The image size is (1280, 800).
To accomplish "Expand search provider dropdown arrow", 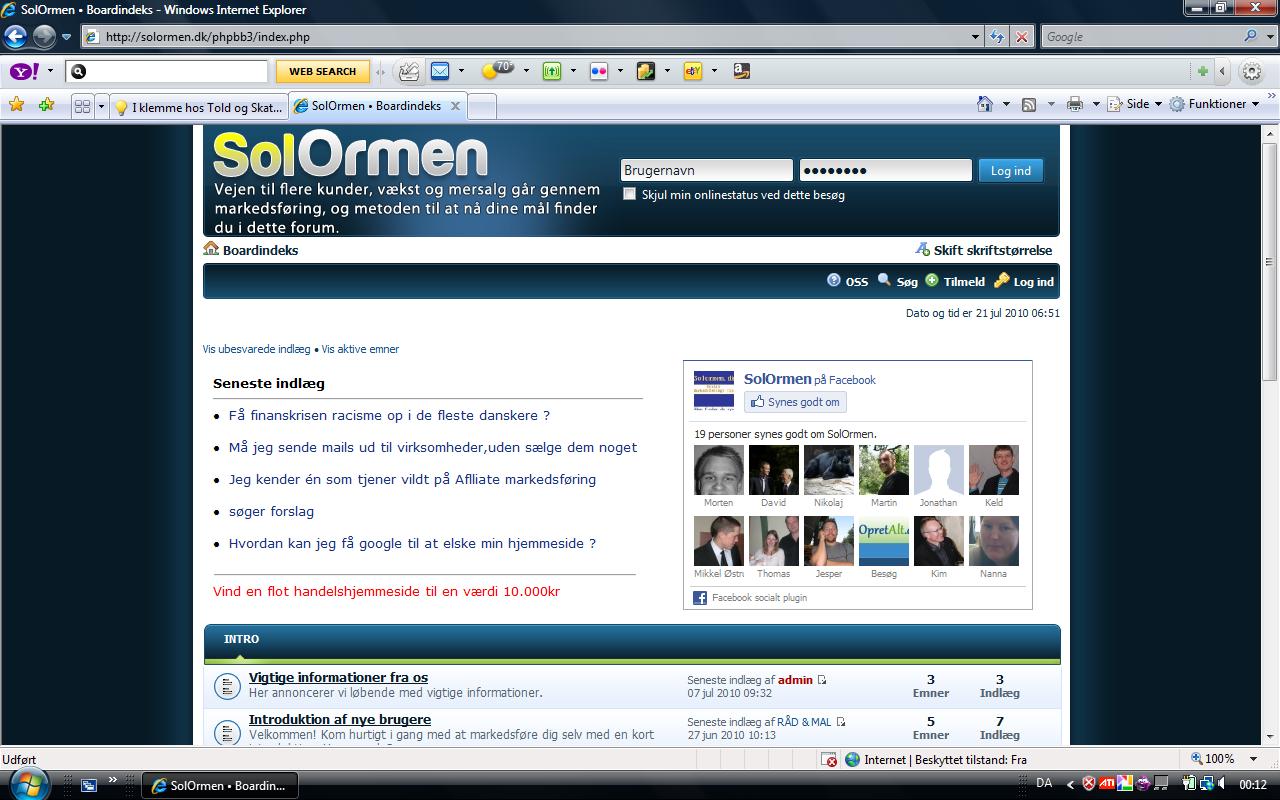I will 1269,36.
